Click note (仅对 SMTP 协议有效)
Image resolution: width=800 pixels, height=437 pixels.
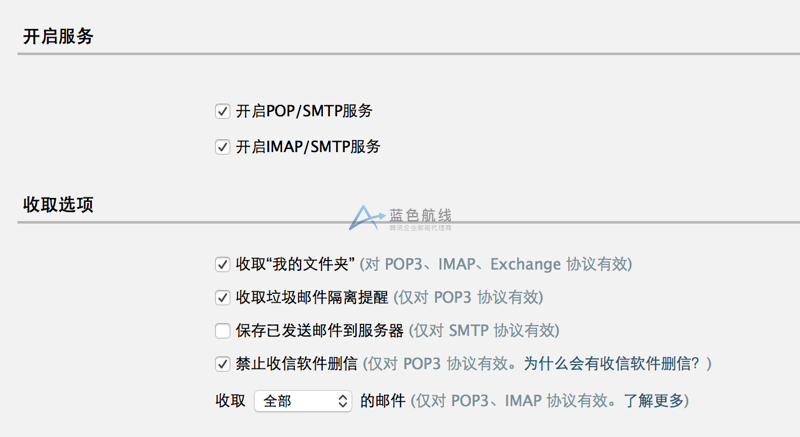(x=484, y=330)
